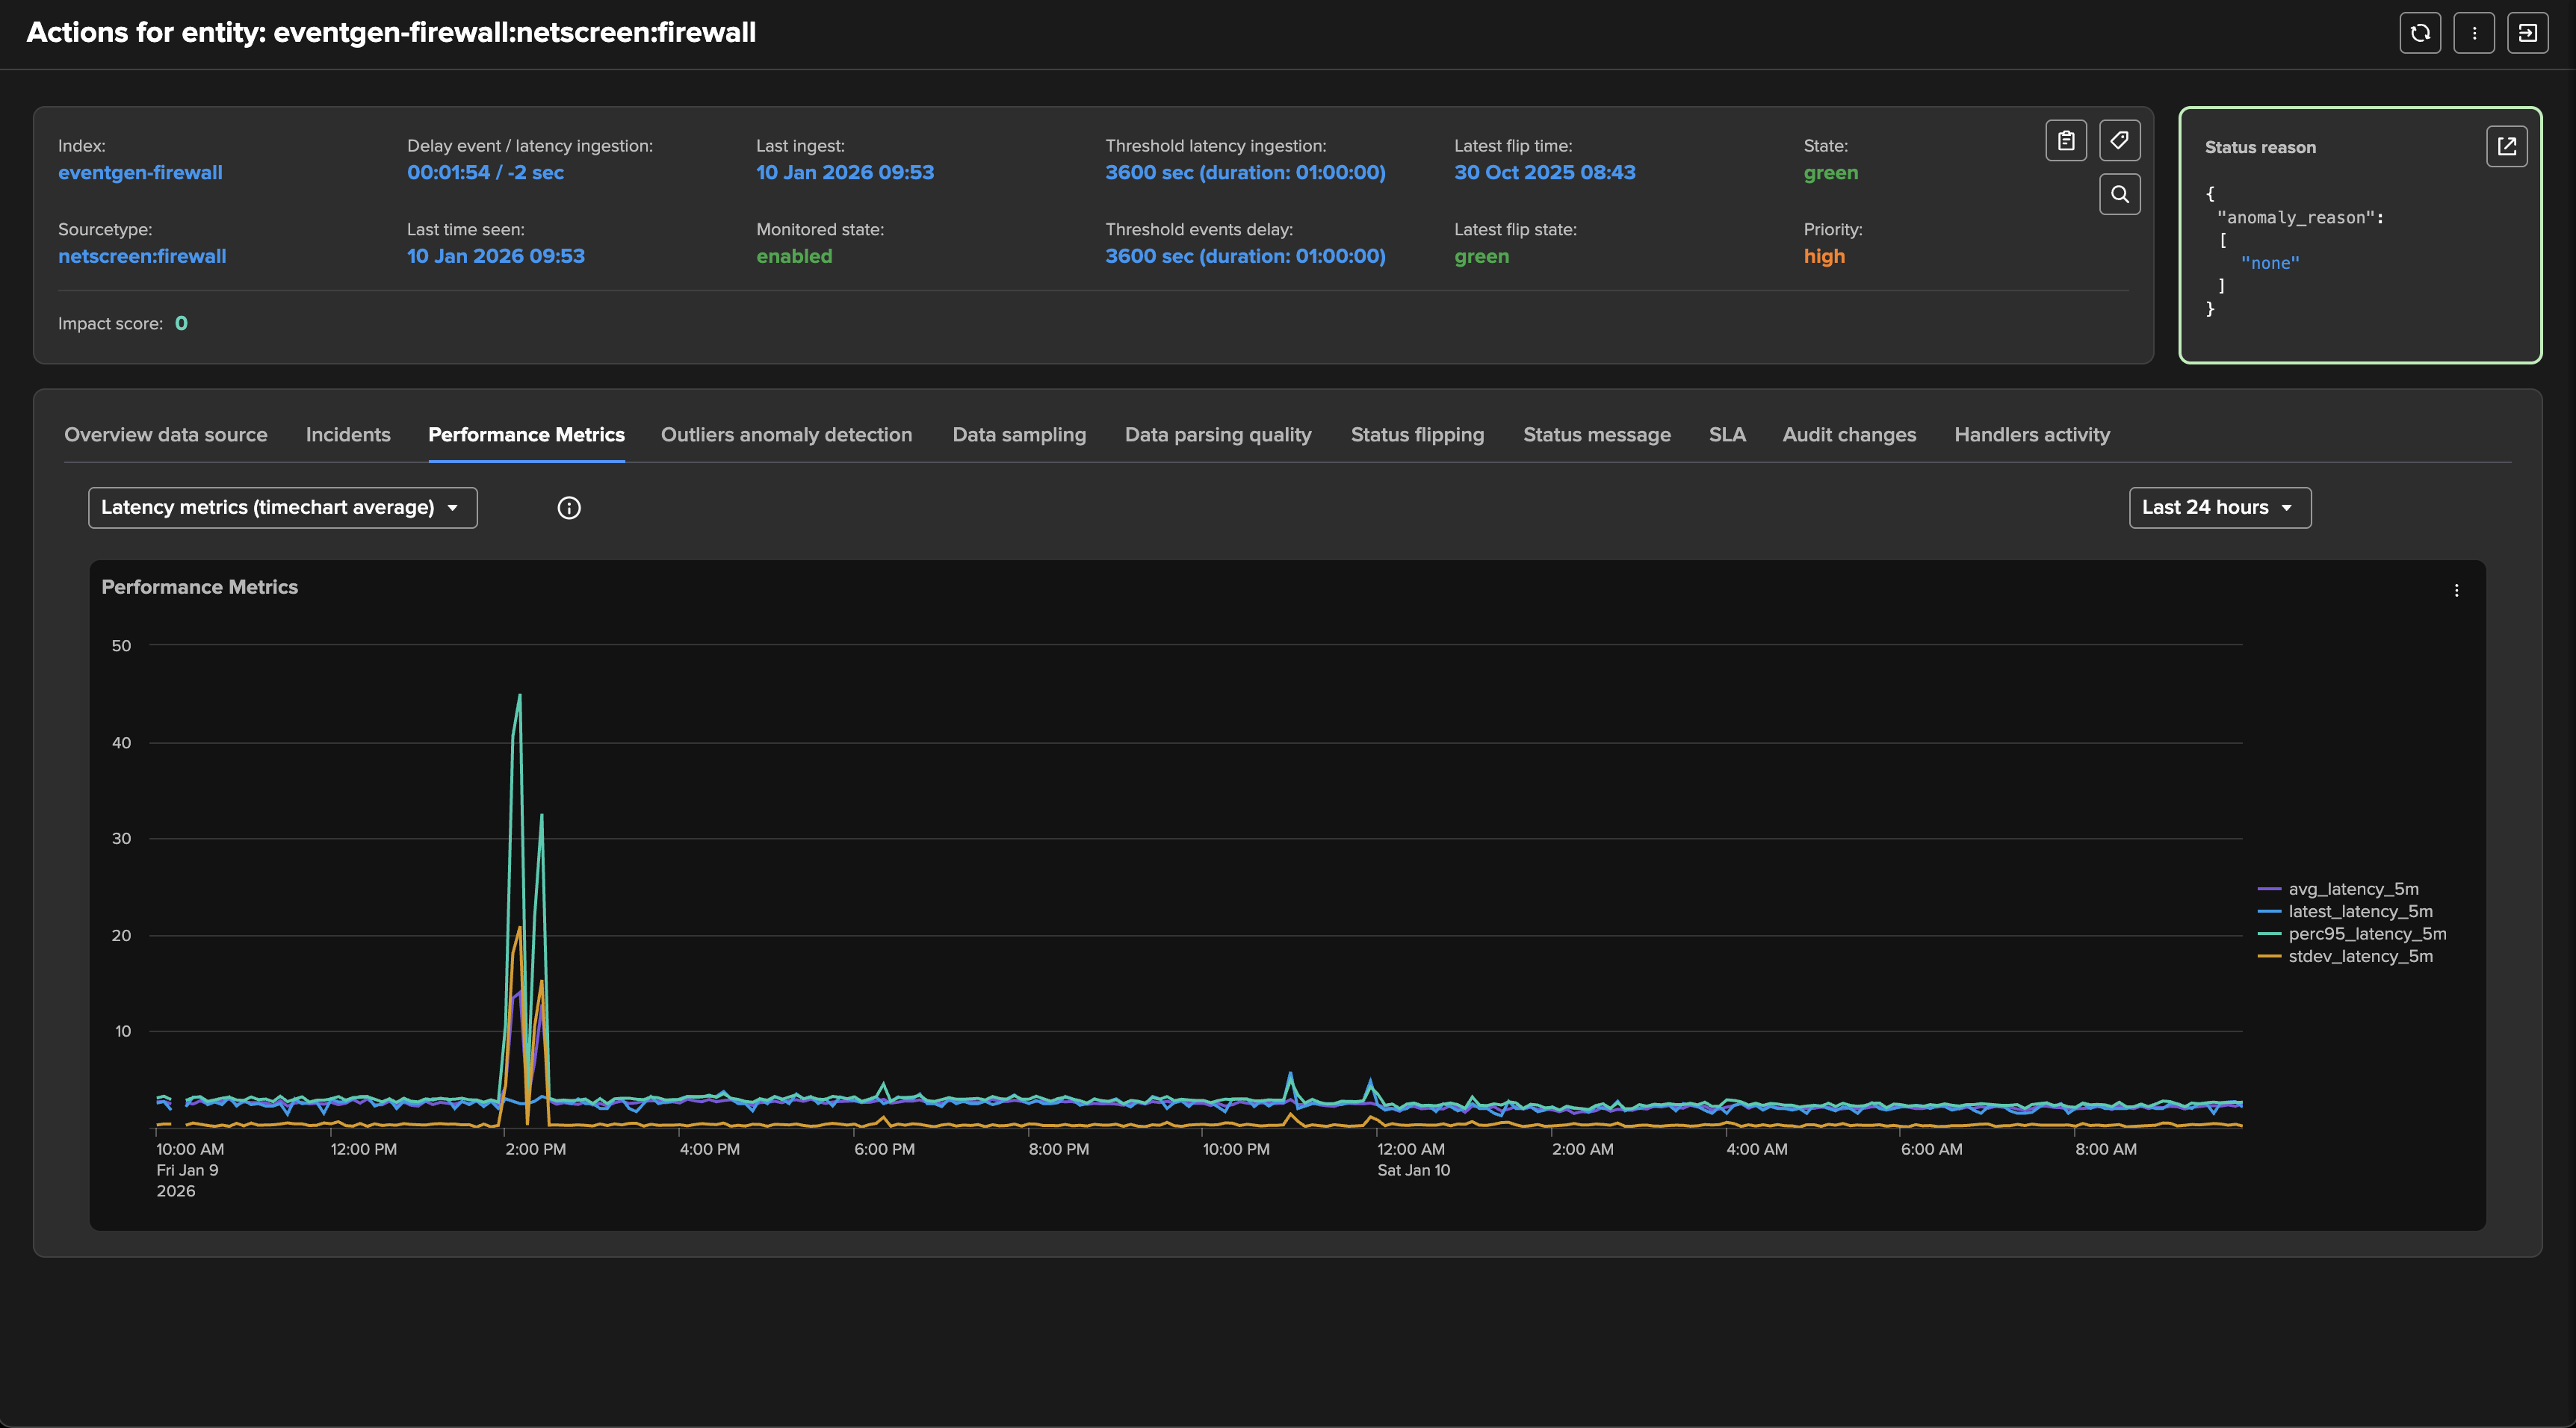Toggle perc95_latency_5m series in legend
2576x1428 pixels.
coord(2366,934)
